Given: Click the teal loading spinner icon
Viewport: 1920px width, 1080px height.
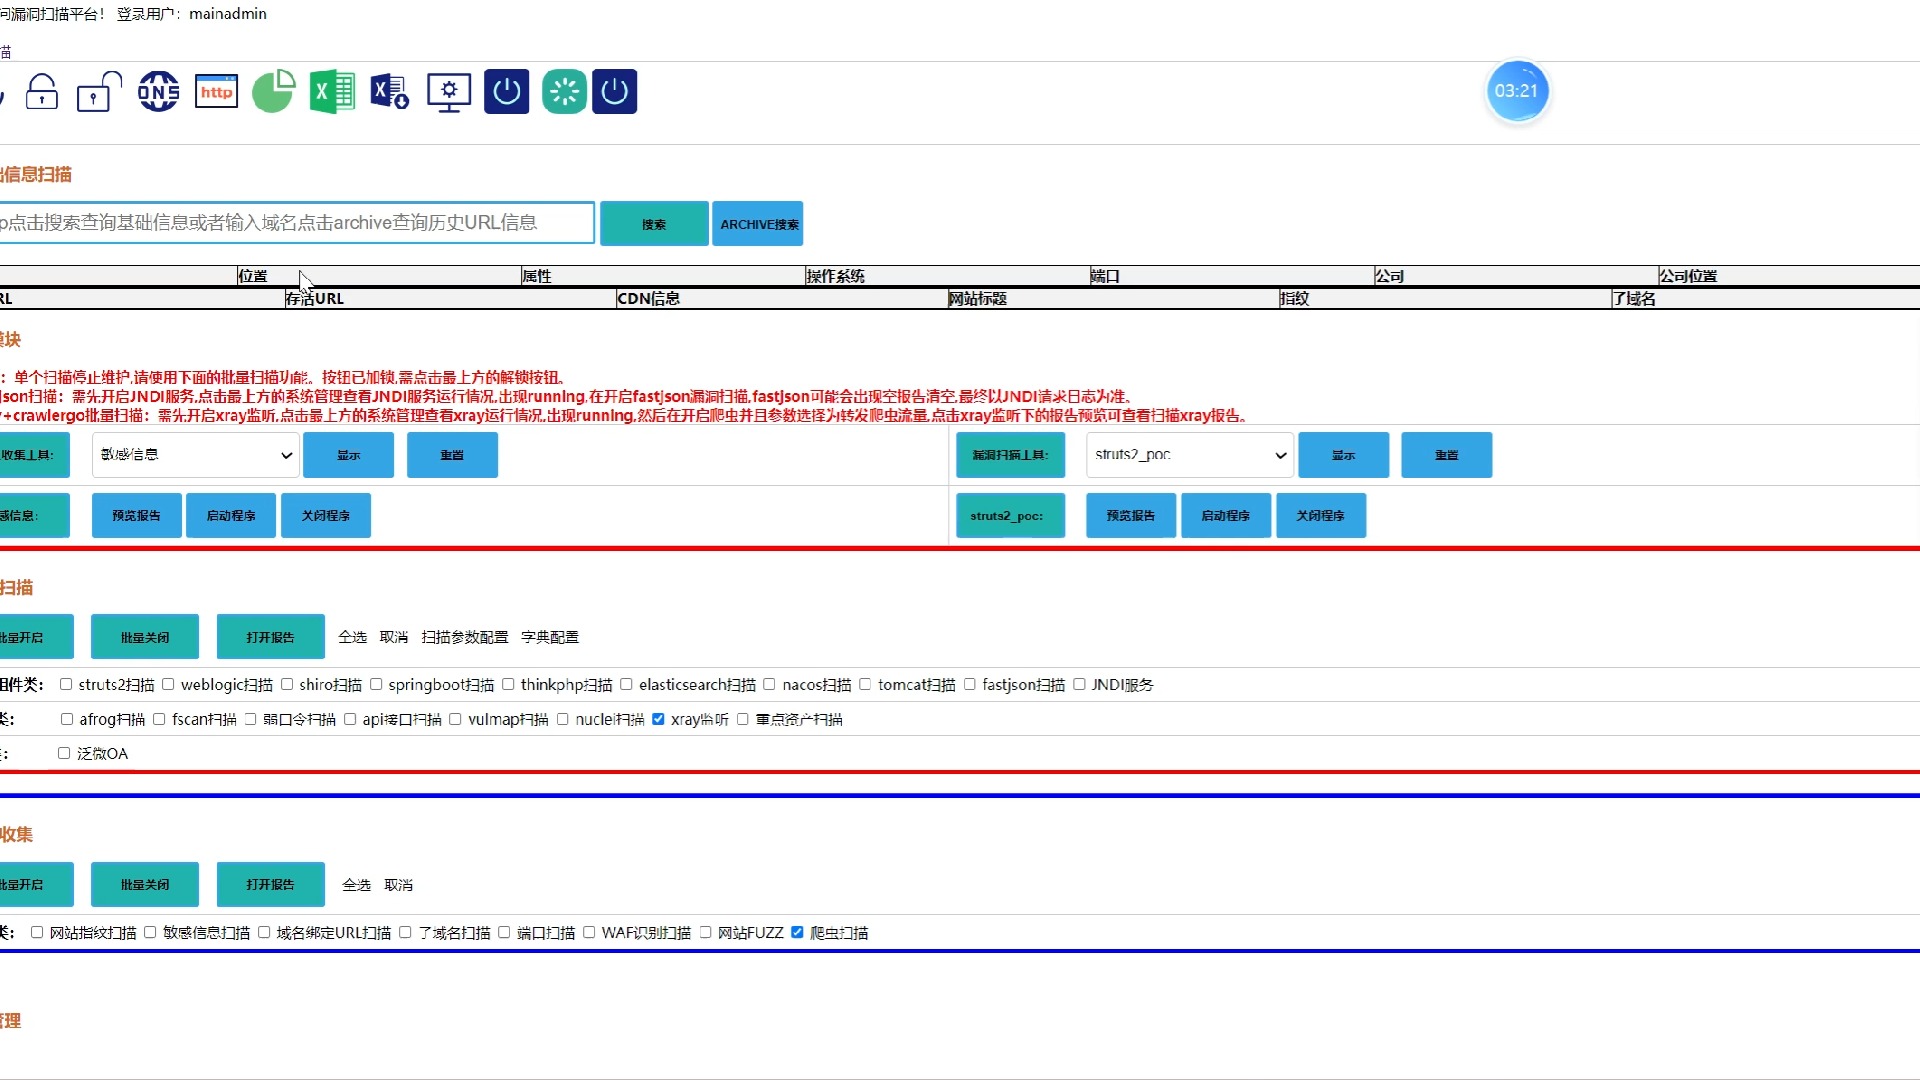Looking at the screenshot, I should 564,92.
